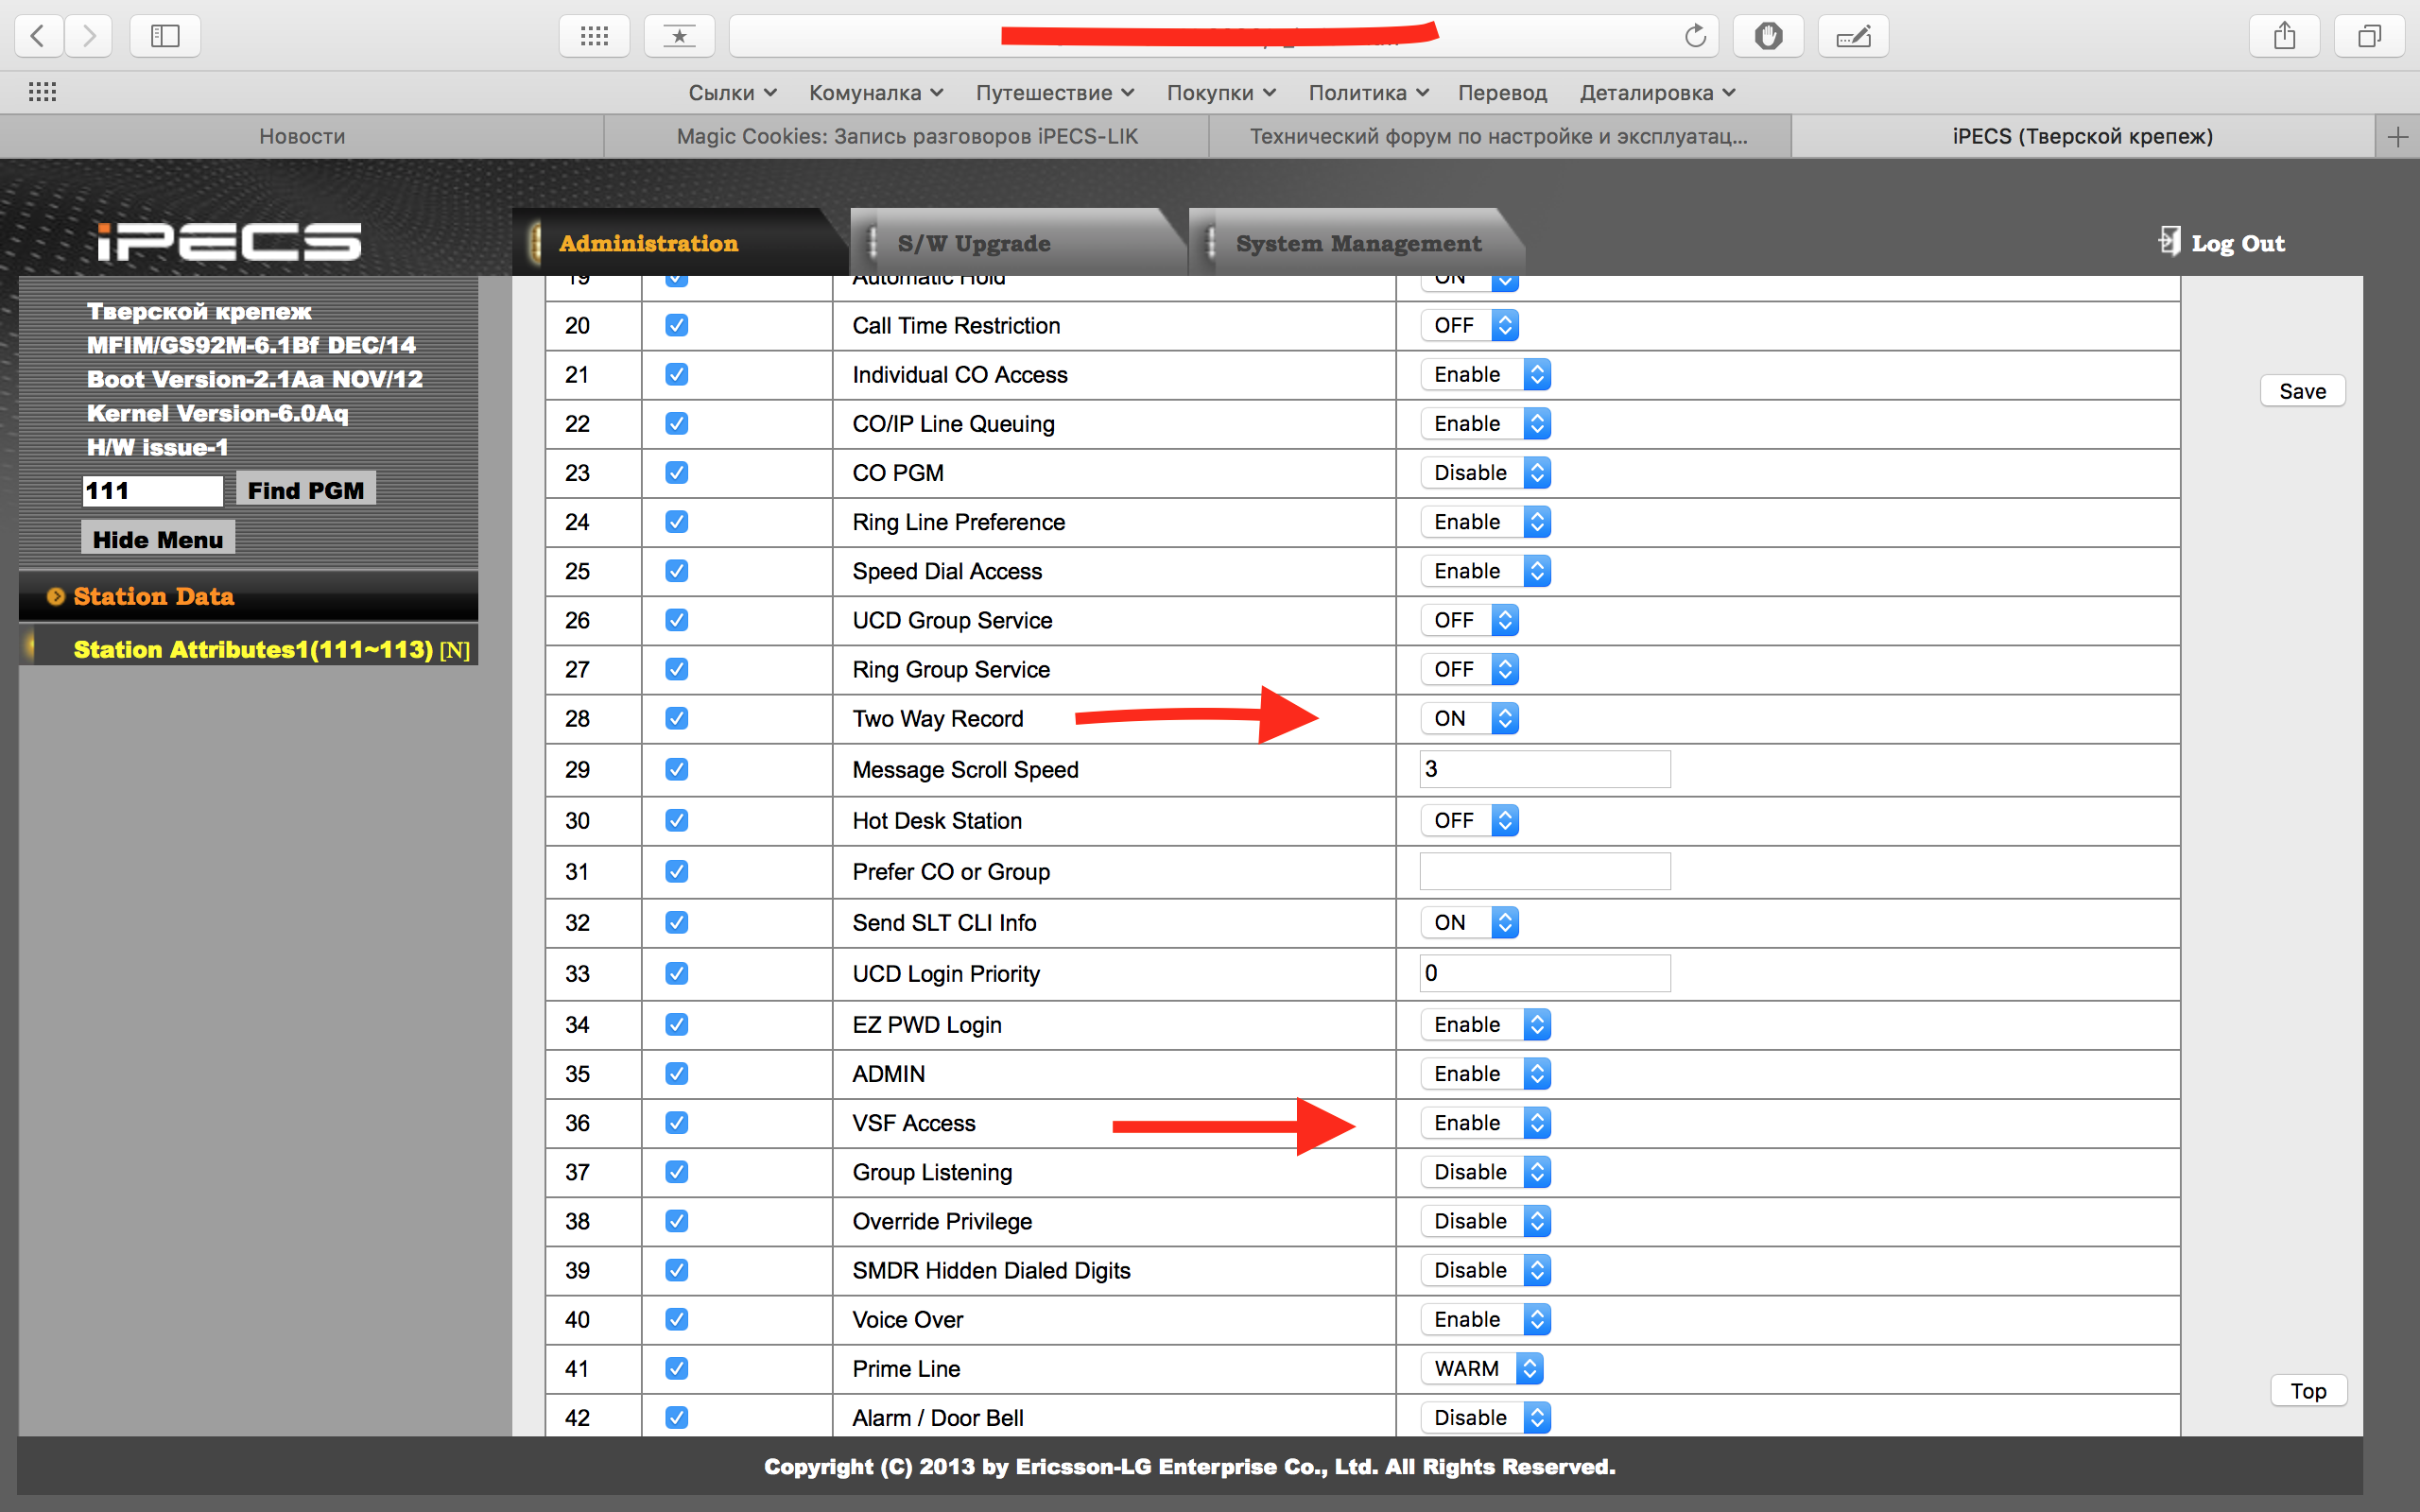The width and height of the screenshot is (2420, 1512).
Task: Toggle checkbox for VSF Access row
Action: (677, 1122)
